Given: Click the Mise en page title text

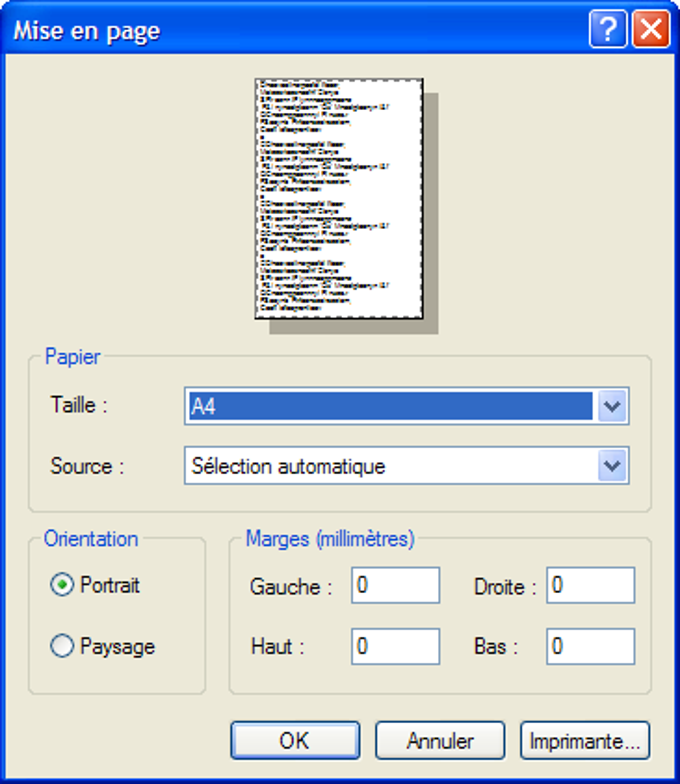Looking at the screenshot, I should 86,31.
